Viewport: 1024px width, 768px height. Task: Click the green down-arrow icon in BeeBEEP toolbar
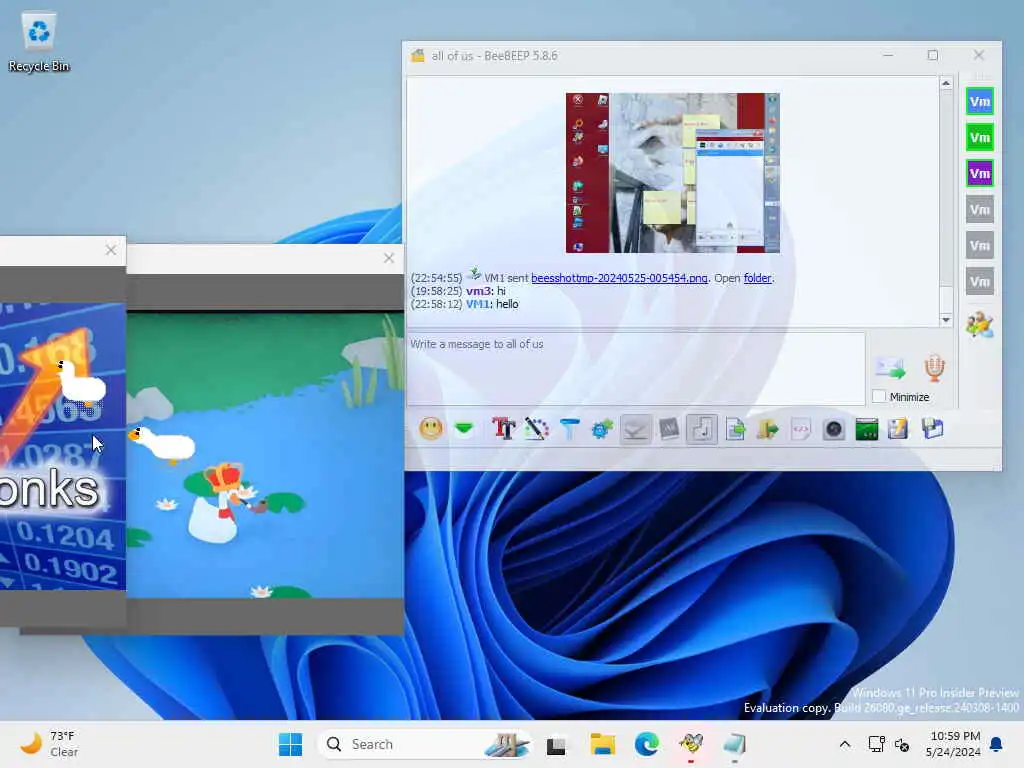click(x=464, y=429)
